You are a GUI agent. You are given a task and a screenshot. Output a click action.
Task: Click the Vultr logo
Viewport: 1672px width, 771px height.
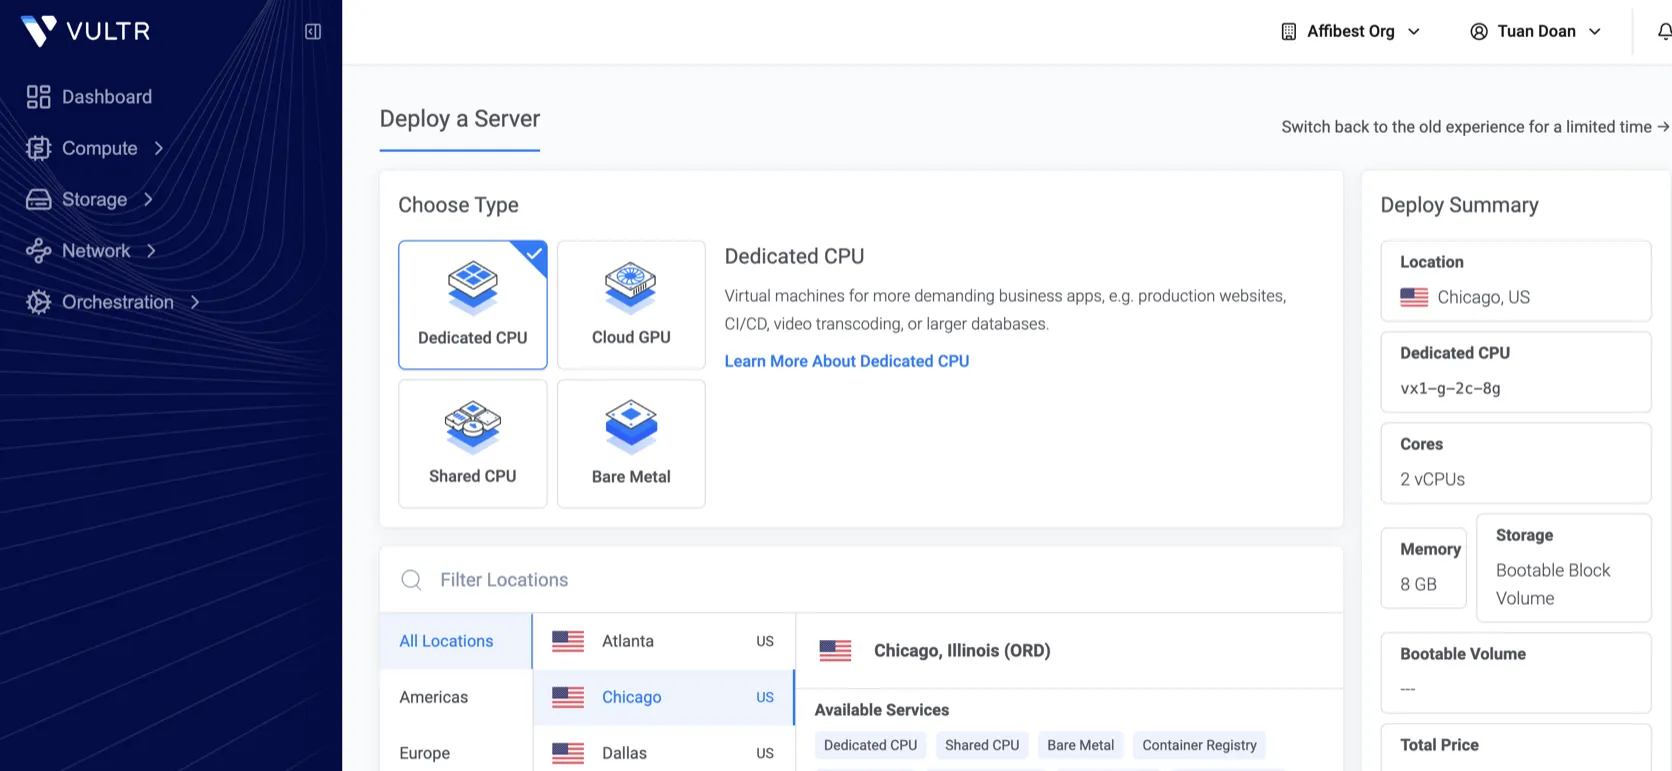(x=86, y=31)
